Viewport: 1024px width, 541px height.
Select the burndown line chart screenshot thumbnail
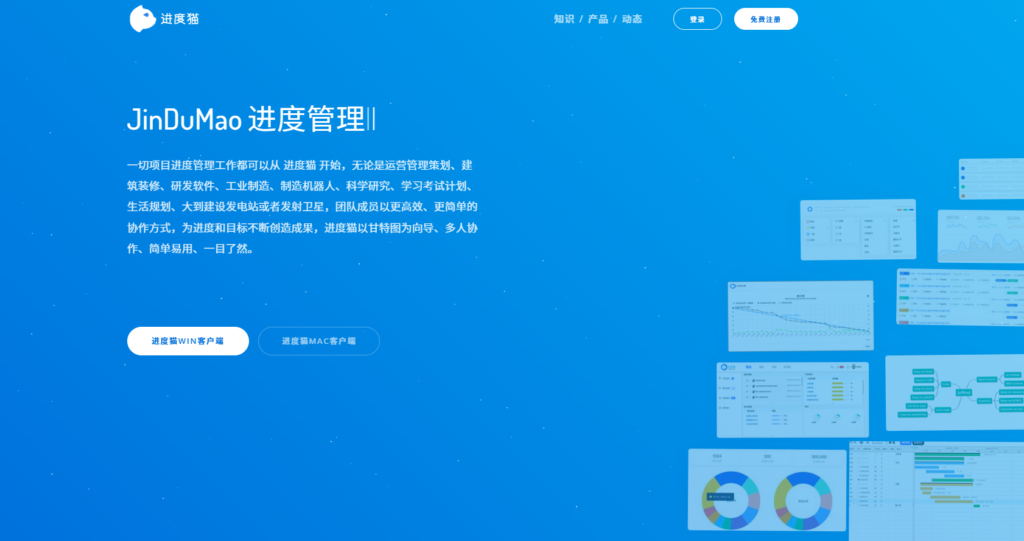[x=801, y=316]
